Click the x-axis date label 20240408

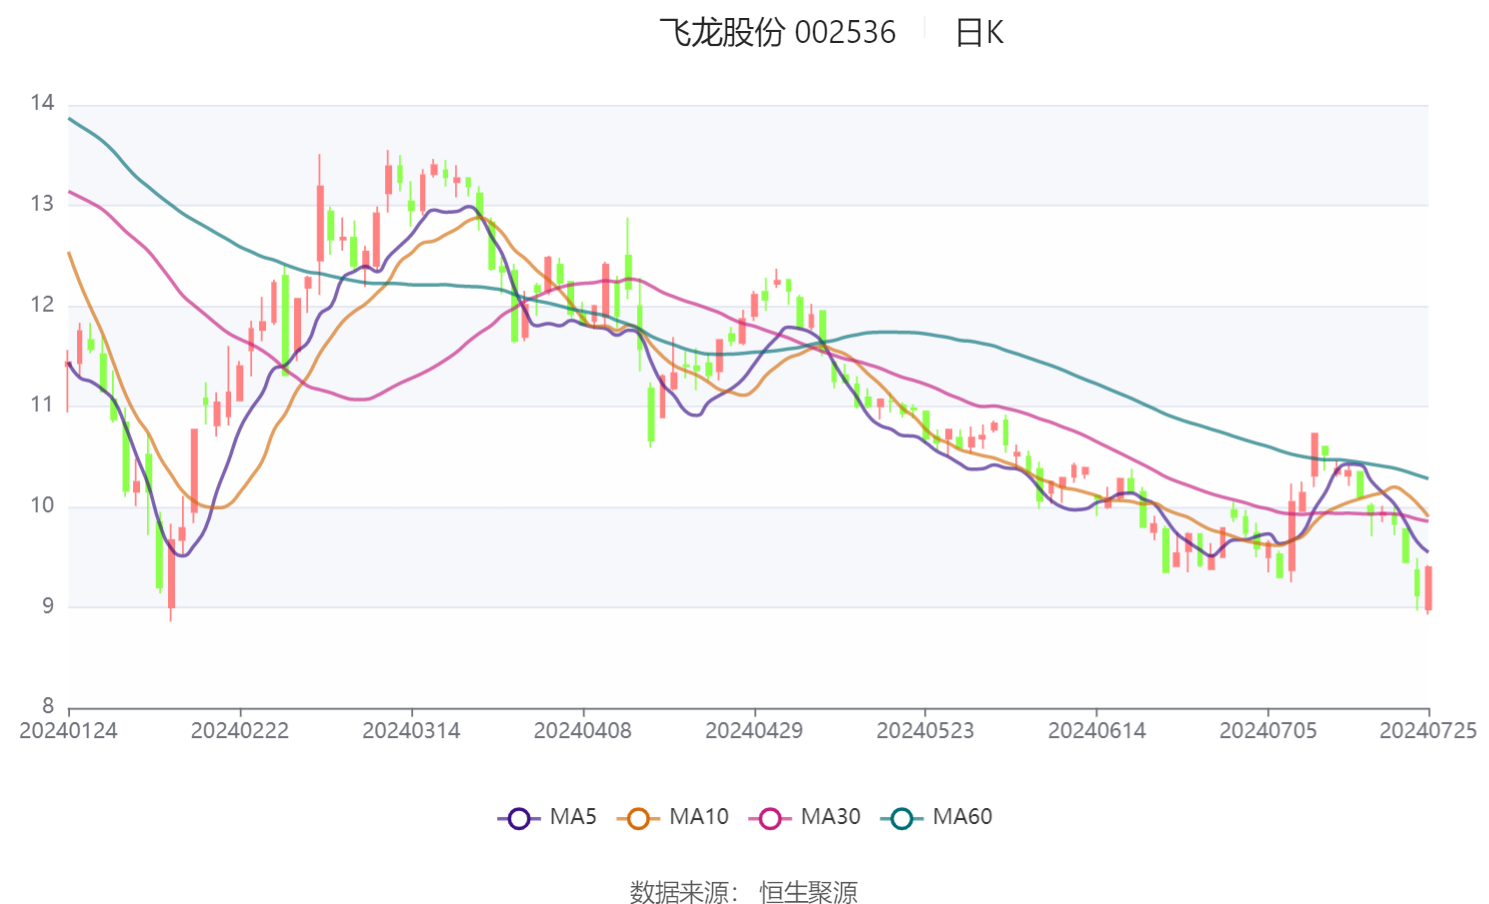coord(583,731)
